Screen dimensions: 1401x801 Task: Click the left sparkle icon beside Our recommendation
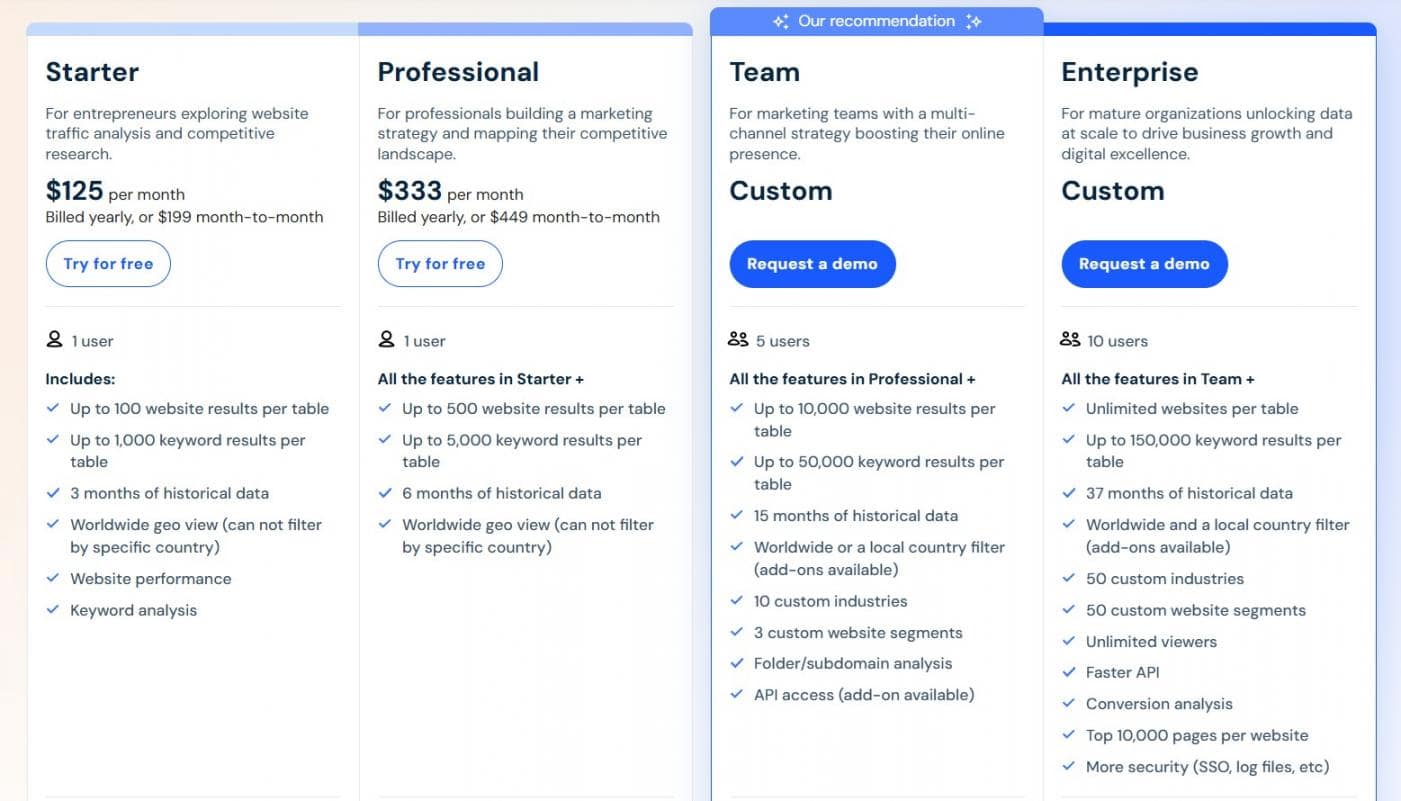pyautogui.click(x=781, y=22)
